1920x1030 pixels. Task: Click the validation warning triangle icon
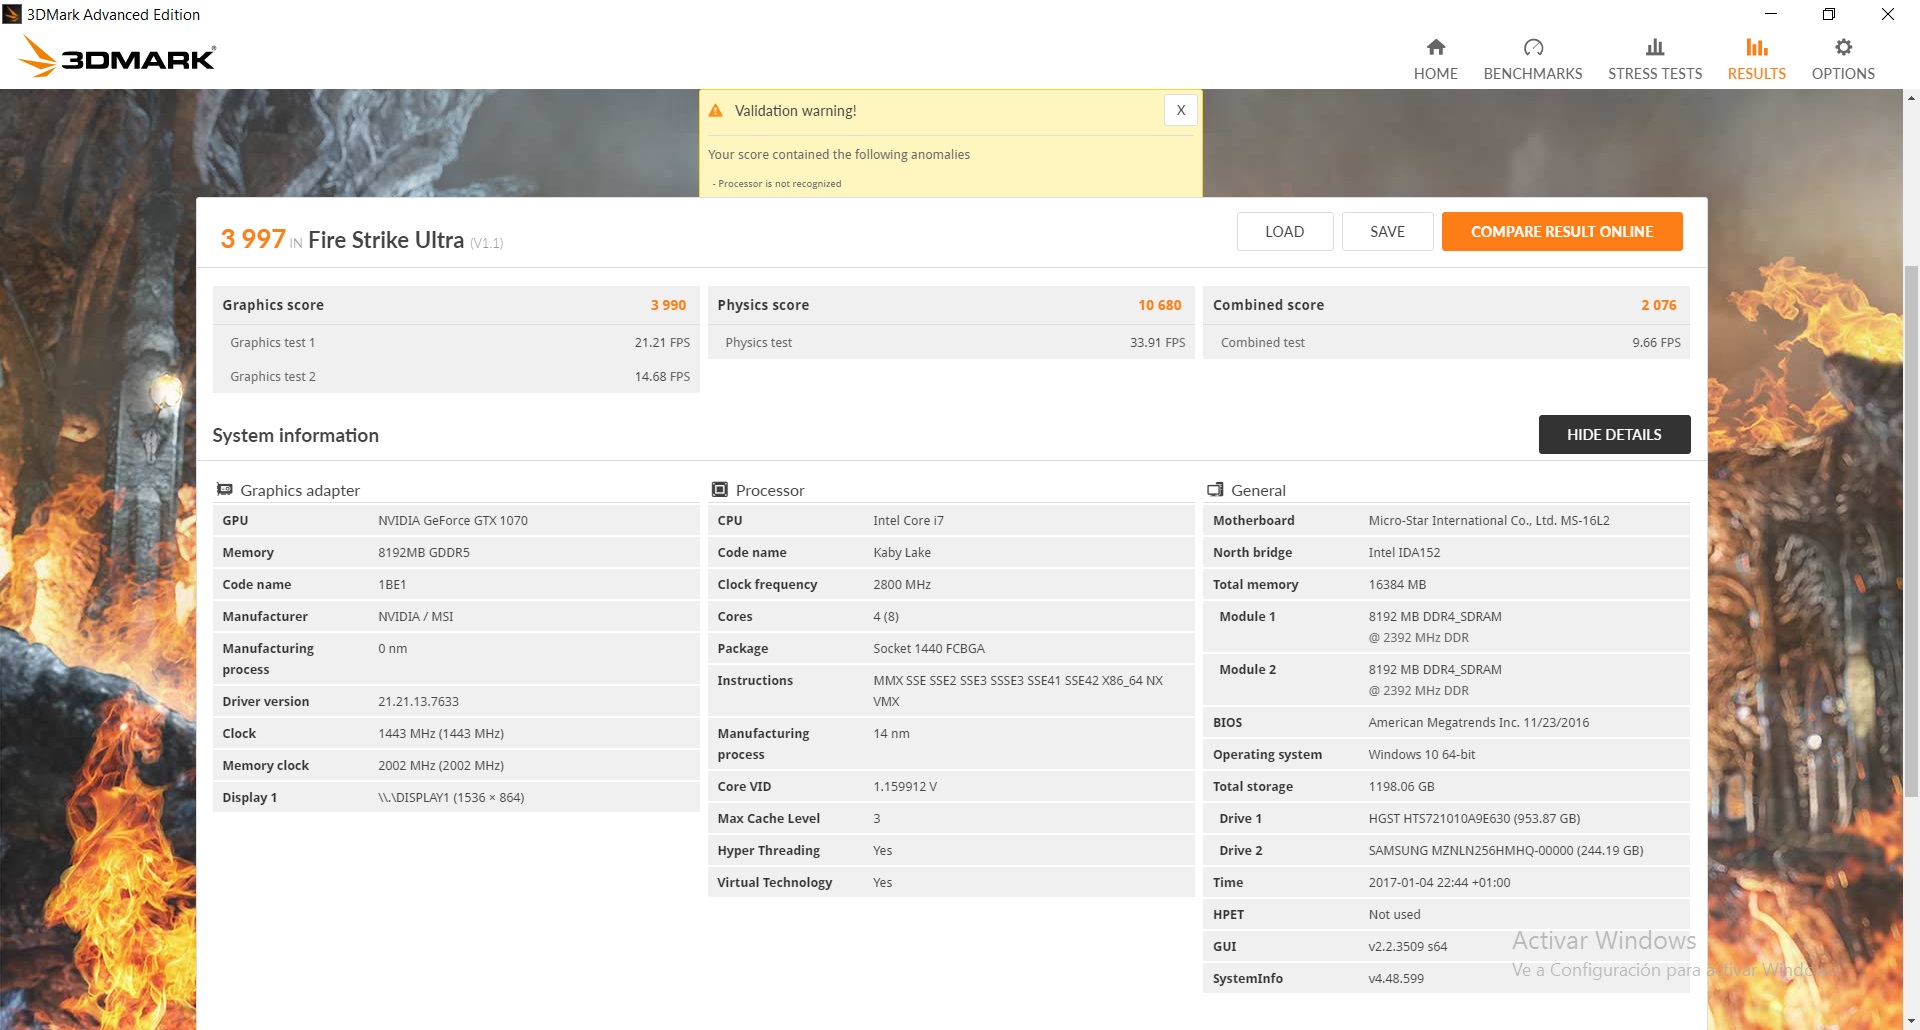tap(715, 111)
